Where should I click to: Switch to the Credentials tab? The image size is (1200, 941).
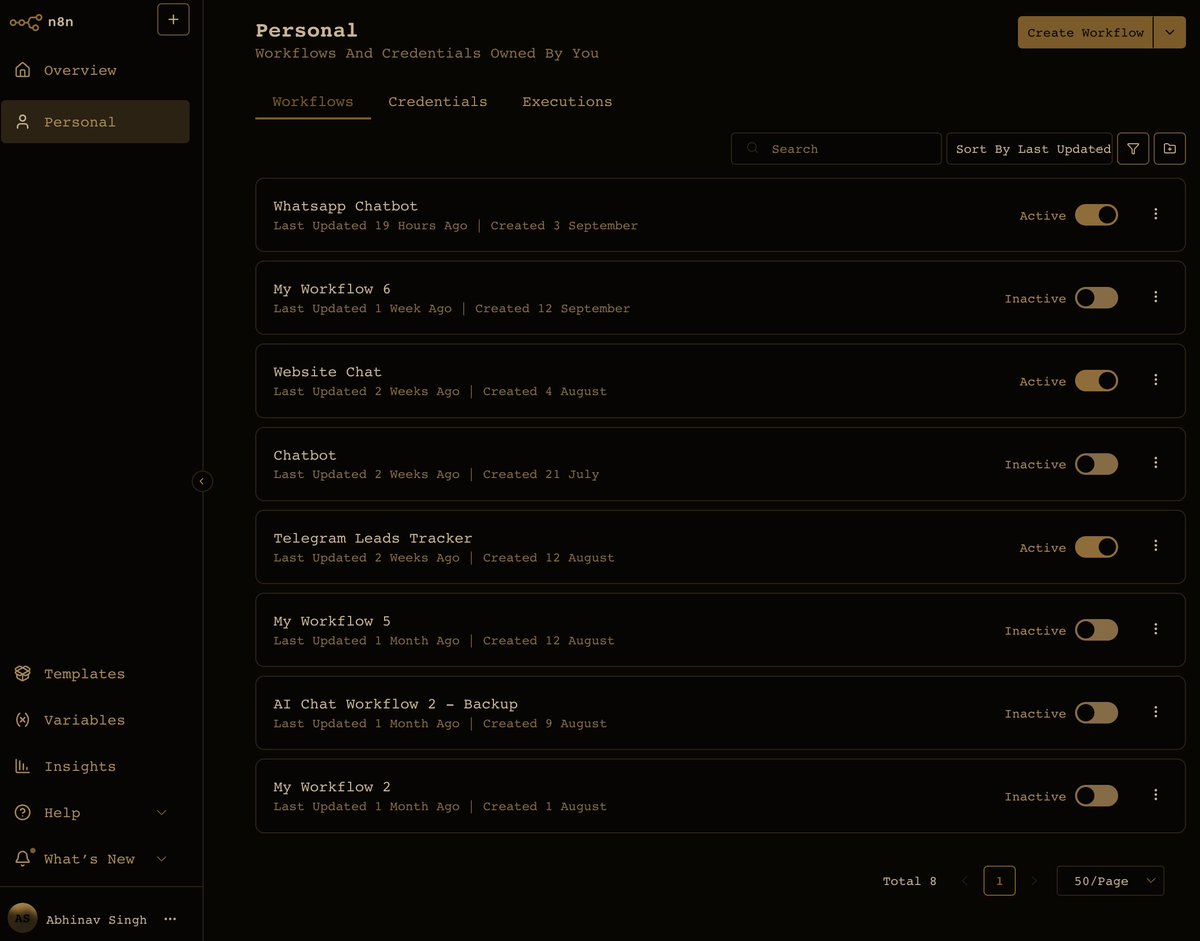(438, 102)
